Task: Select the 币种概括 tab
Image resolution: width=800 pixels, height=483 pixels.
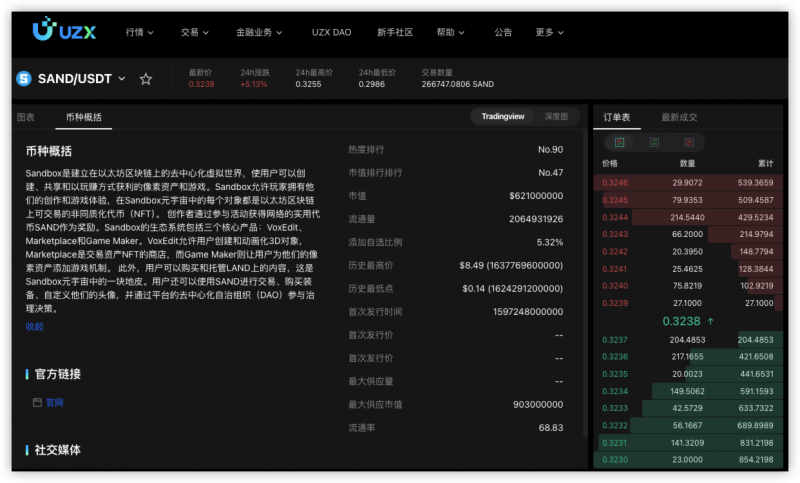Action: coord(84,117)
